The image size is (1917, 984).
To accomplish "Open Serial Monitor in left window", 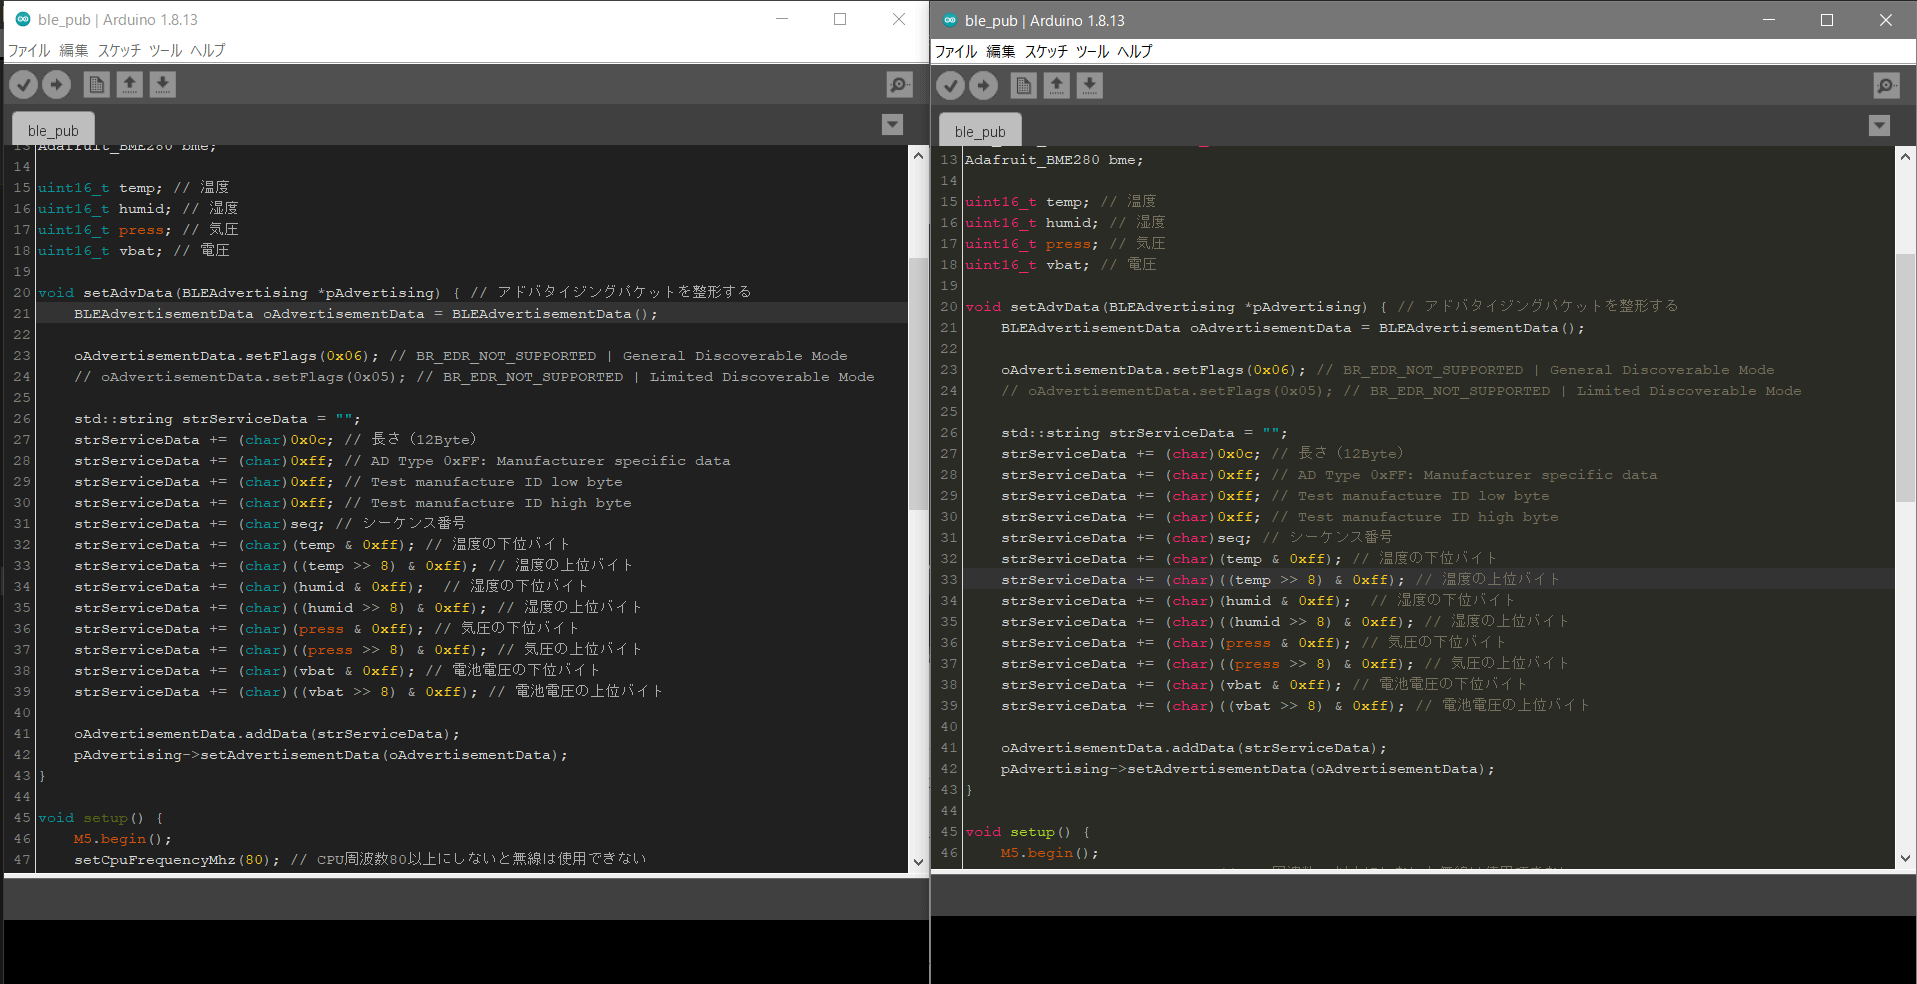I will point(899,85).
